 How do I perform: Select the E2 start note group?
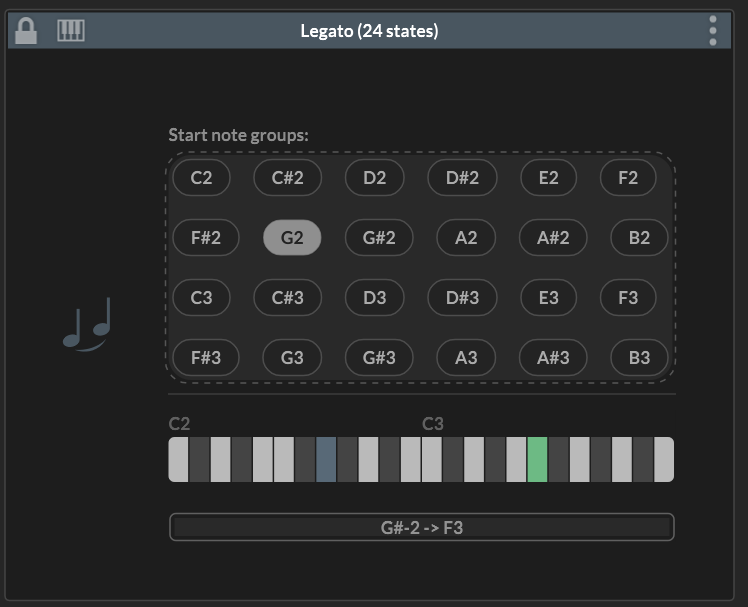(x=549, y=178)
